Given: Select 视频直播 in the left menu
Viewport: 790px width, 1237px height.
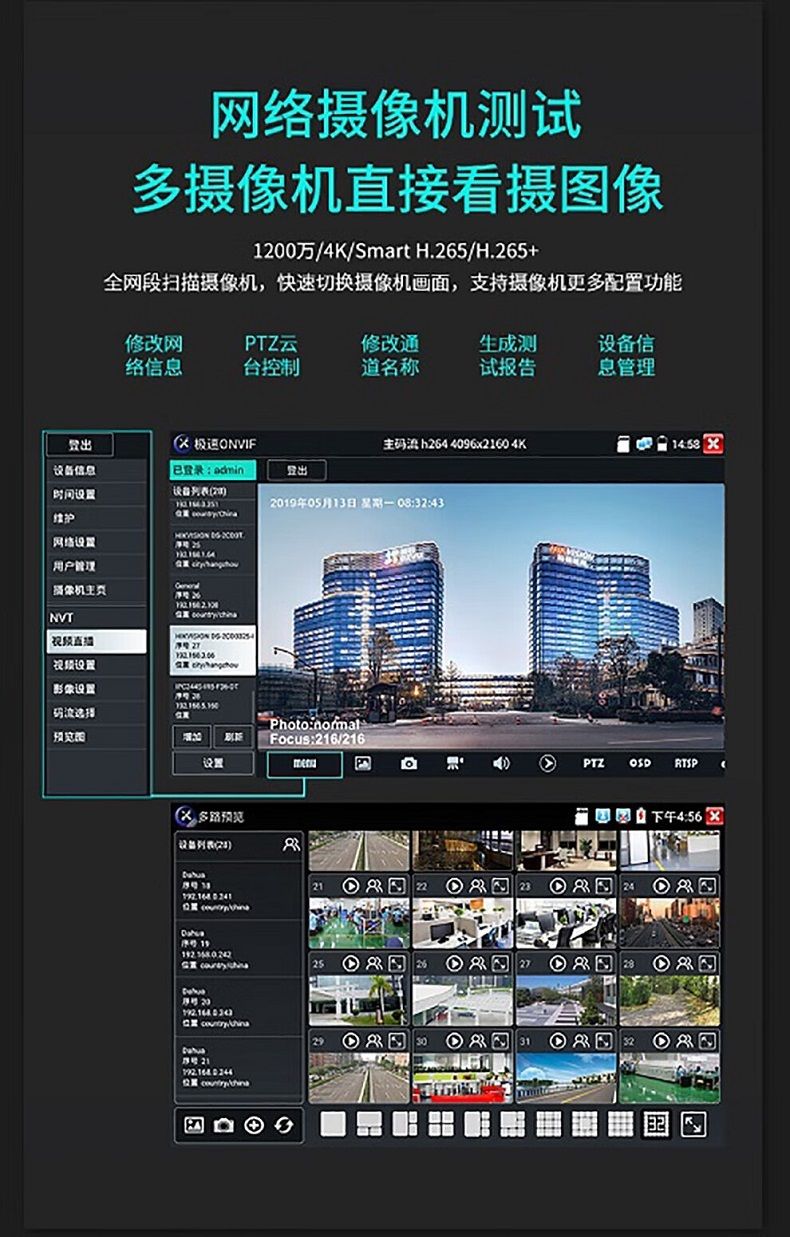Looking at the screenshot, I should click(x=96, y=641).
